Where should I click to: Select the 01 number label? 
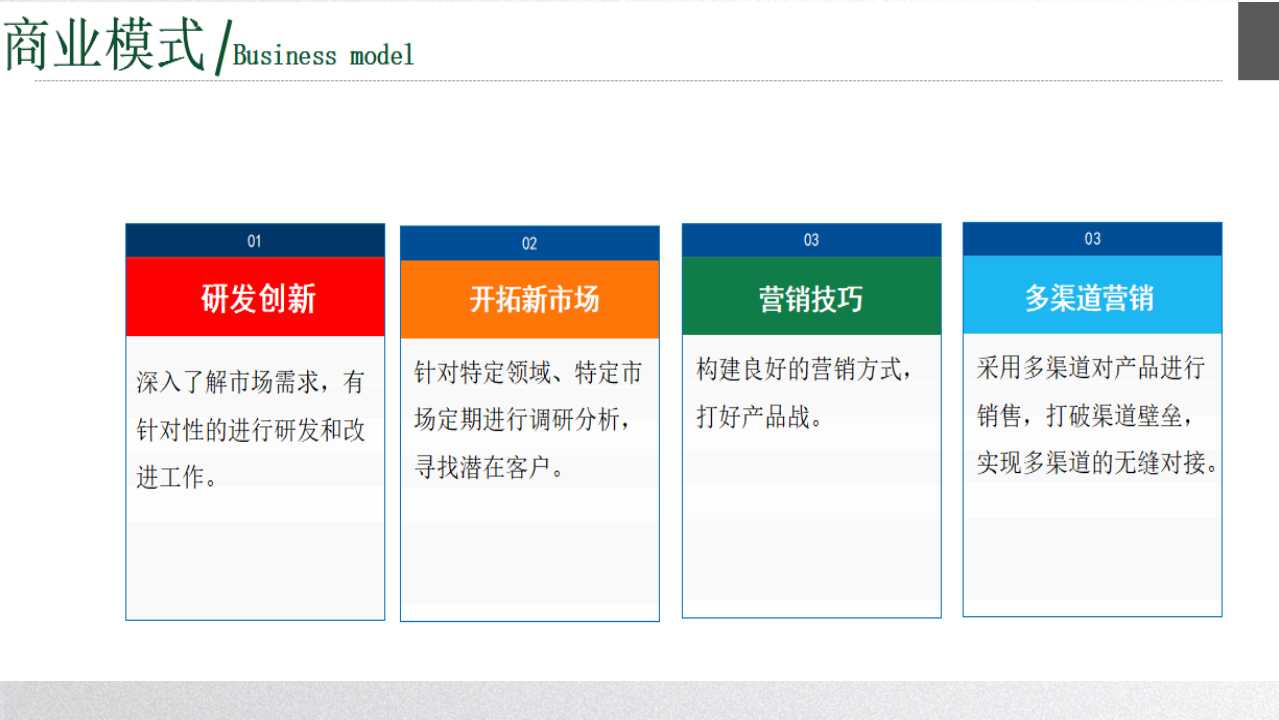pyautogui.click(x=254, y=241)
